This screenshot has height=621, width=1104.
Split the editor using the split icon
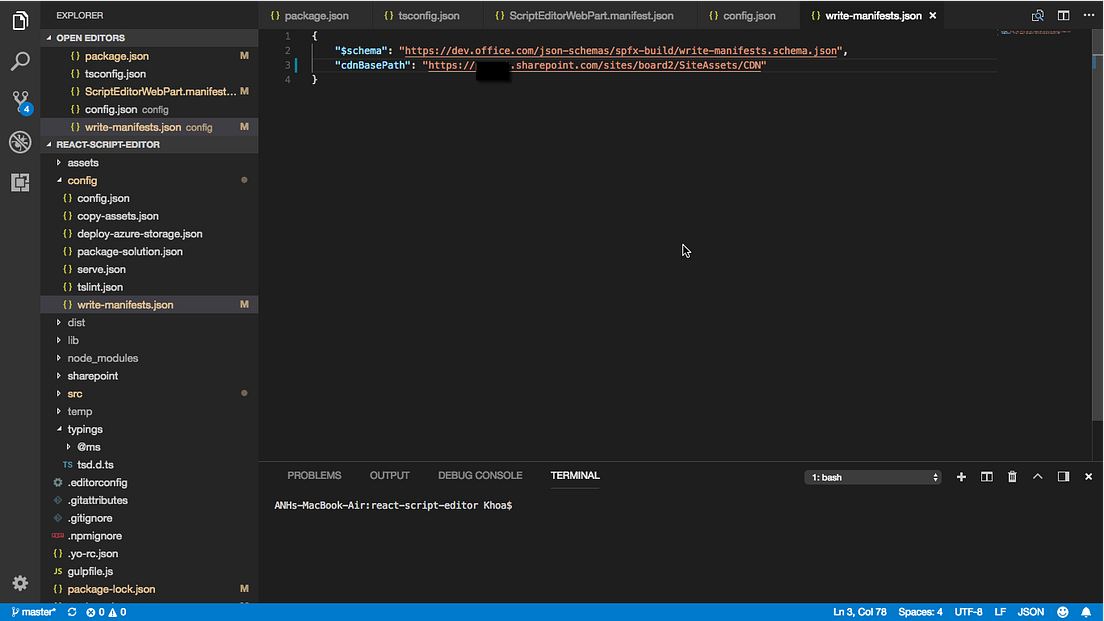pos(1062,15)
